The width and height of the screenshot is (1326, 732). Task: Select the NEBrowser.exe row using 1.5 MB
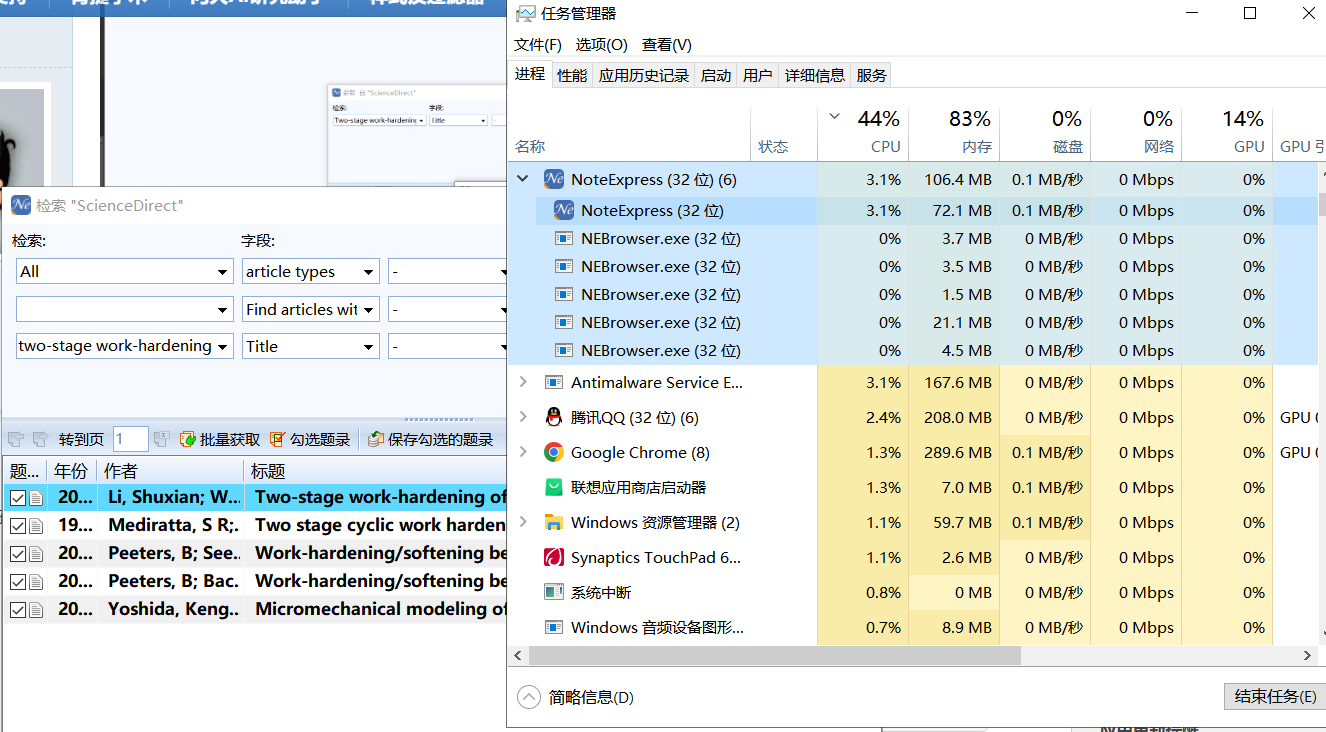click(912, 295)
